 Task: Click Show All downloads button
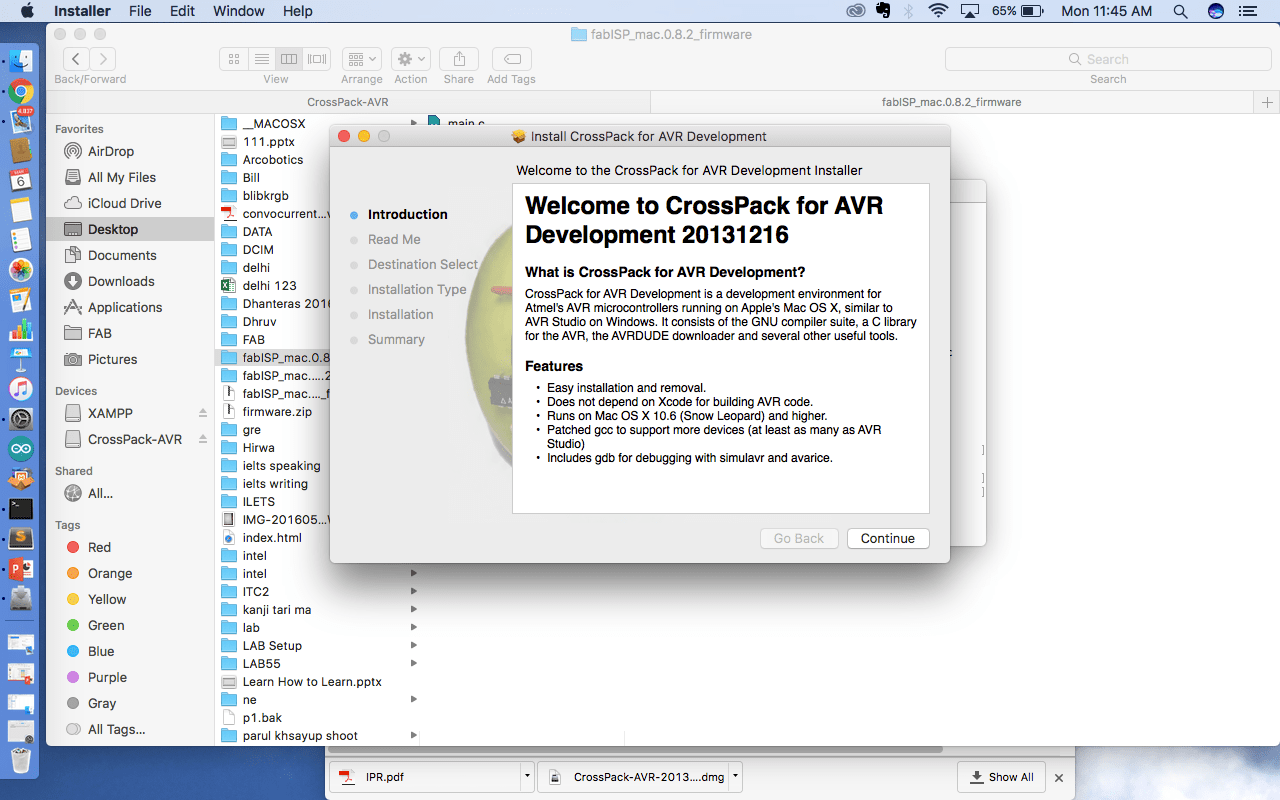pos(1000,777)
